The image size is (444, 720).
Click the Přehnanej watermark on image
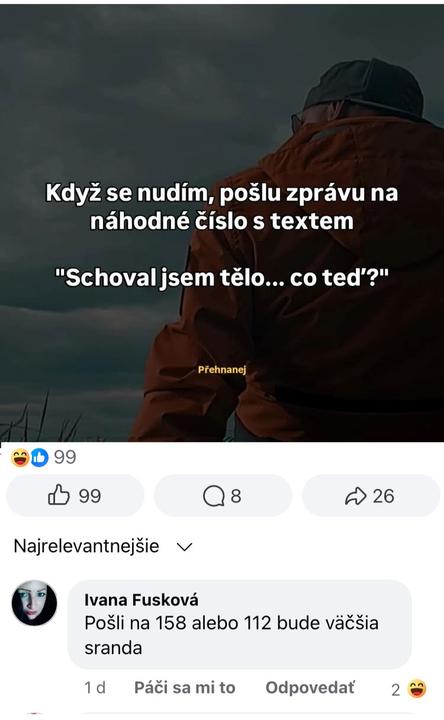click(222, 370)
